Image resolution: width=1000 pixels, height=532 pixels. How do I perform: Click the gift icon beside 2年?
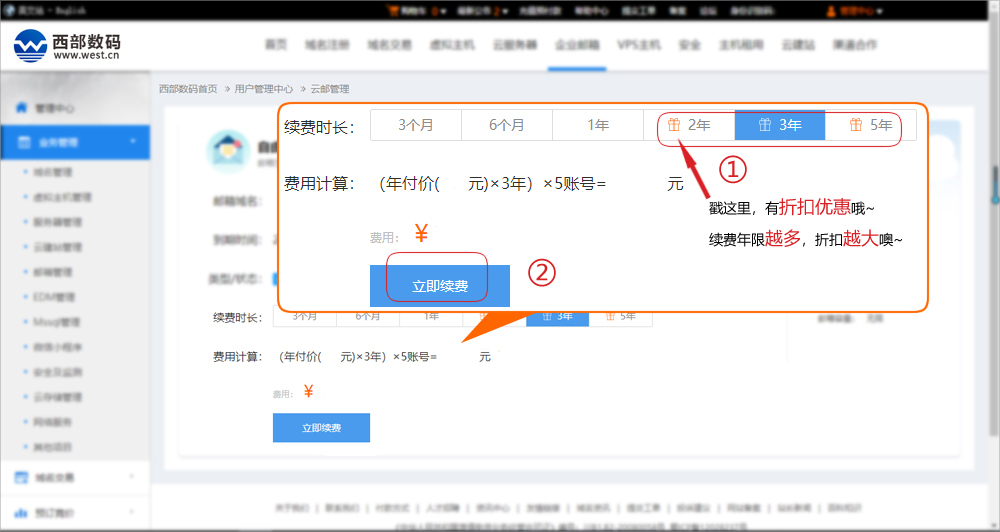tap(674, 125)
